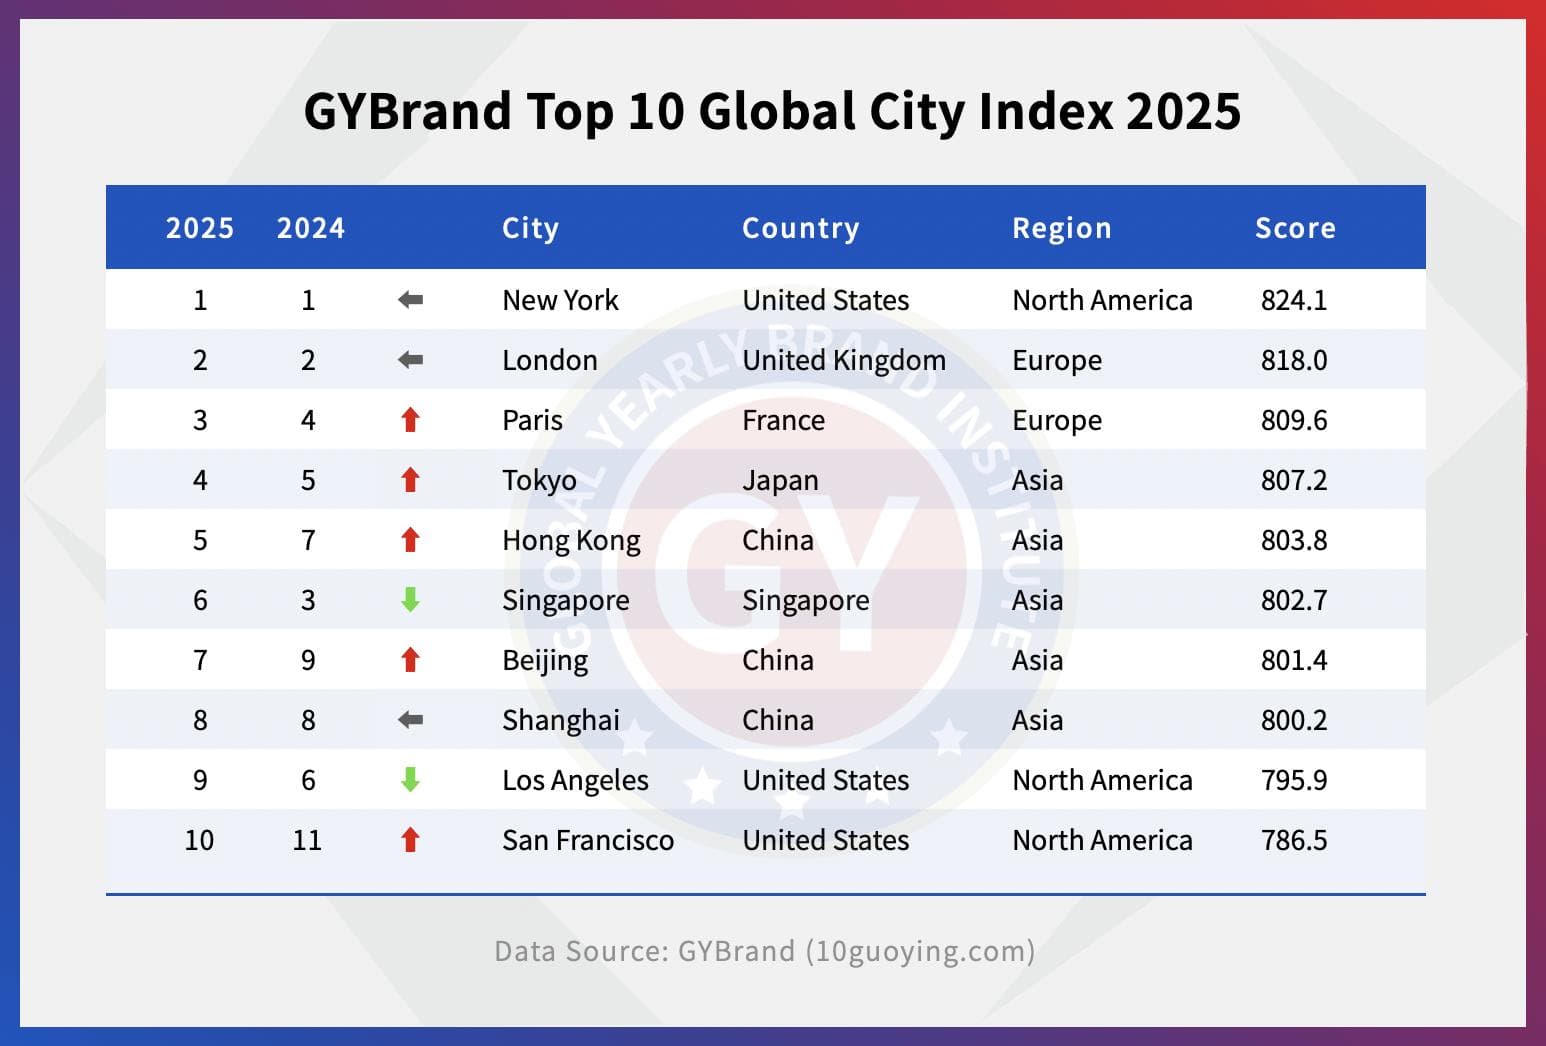The width and height of the screenshot is (1546, 1046).
Task: Click United States in the New York row
Action: coord(826,300)
